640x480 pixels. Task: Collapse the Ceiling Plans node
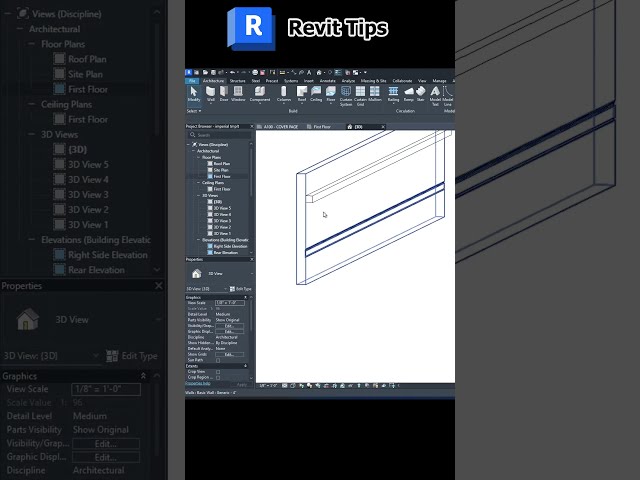(x=199, y=183)
